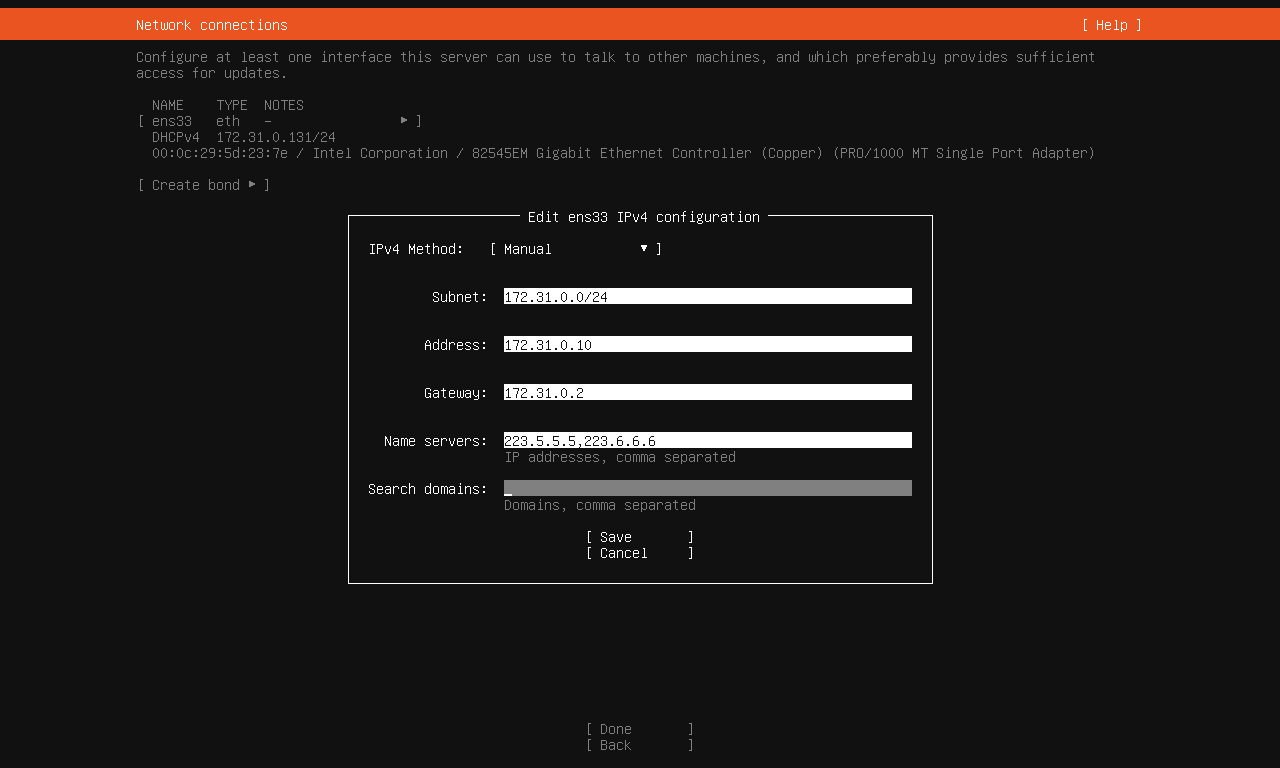The width and height of the screenshot is (1280, 768).
Task: Open the Help menu in header
Action: (x=1111, y=25)
